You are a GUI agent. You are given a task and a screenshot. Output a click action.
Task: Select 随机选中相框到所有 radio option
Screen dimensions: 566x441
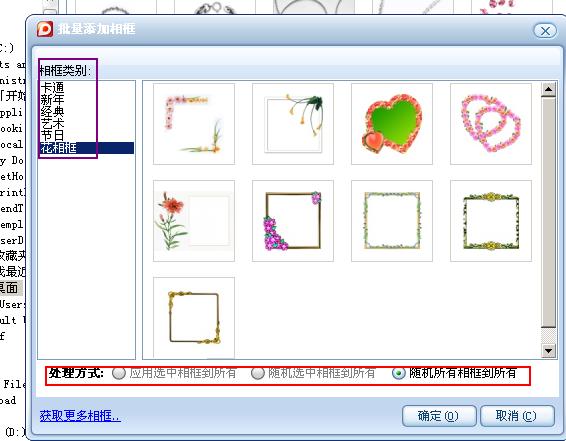(x=257, y=373)
